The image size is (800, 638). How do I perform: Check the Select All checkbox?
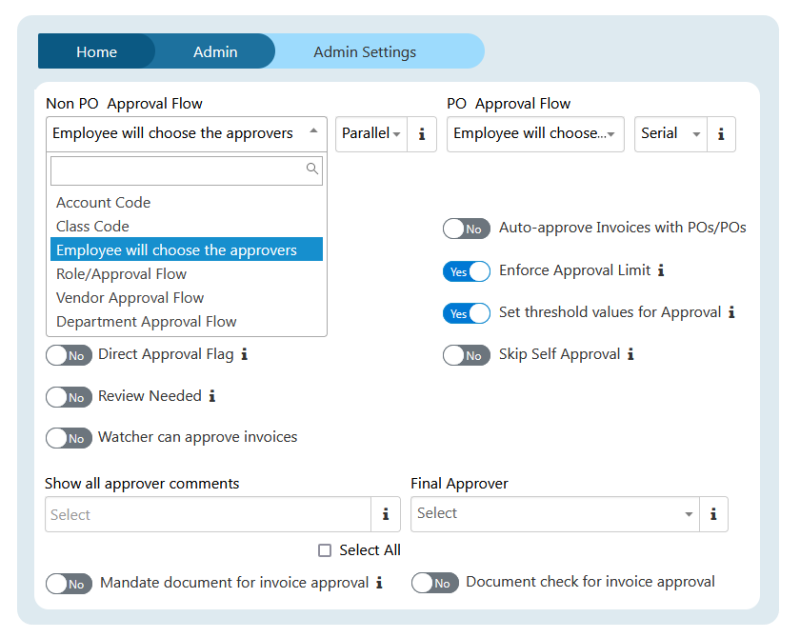click(x=324, y=550)
